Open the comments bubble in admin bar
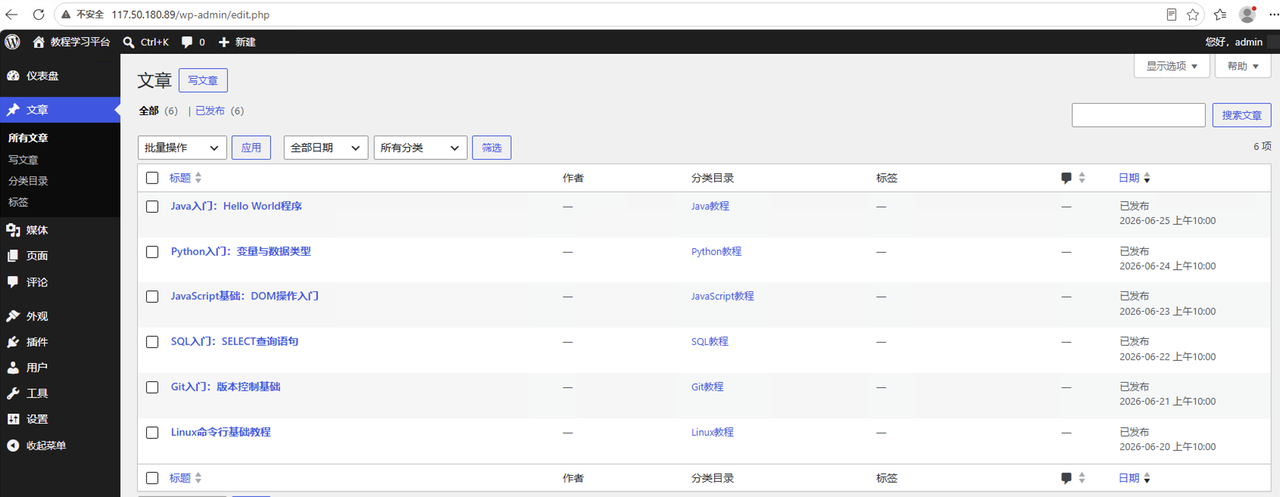The height and width of the screenshot is (497, 1280). coord(193,42)
